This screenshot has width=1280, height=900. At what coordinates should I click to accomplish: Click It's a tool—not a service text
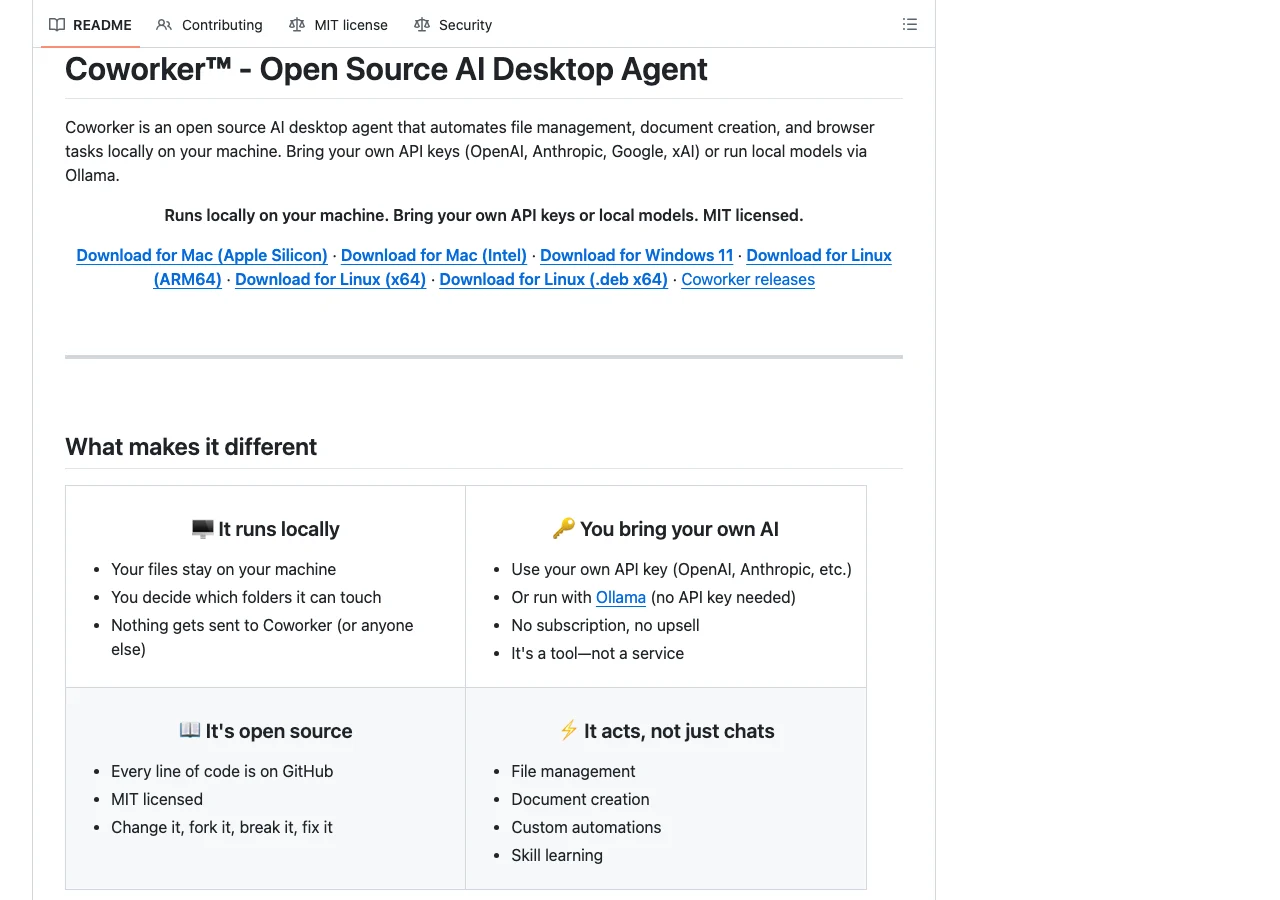597,653
